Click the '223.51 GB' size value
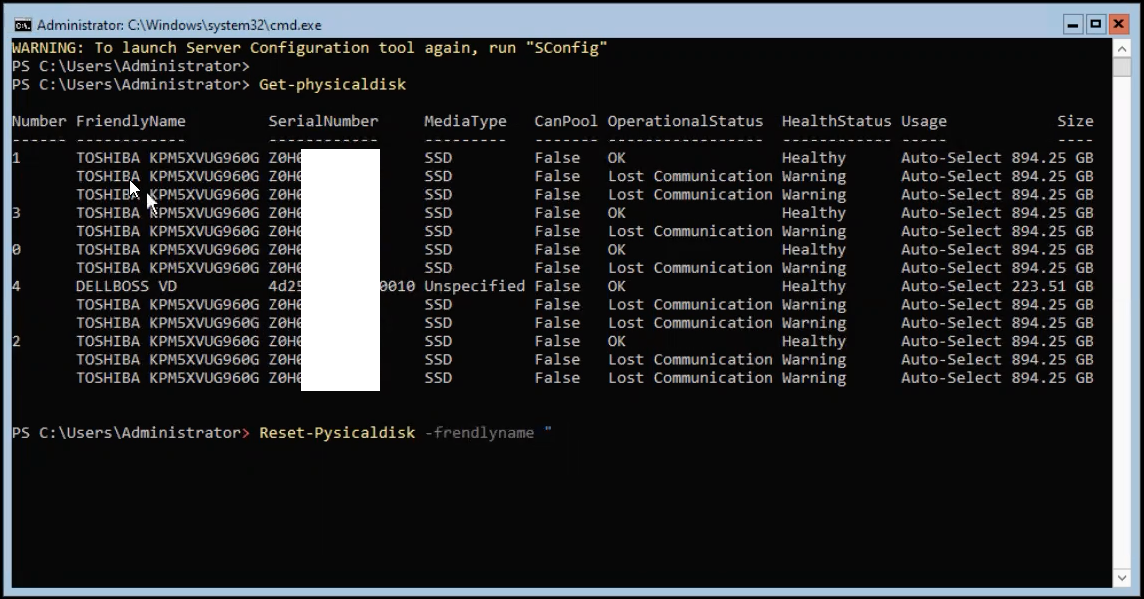Image resolution: width=1144 pixels, height=599 pixels. pos(1052,286)
